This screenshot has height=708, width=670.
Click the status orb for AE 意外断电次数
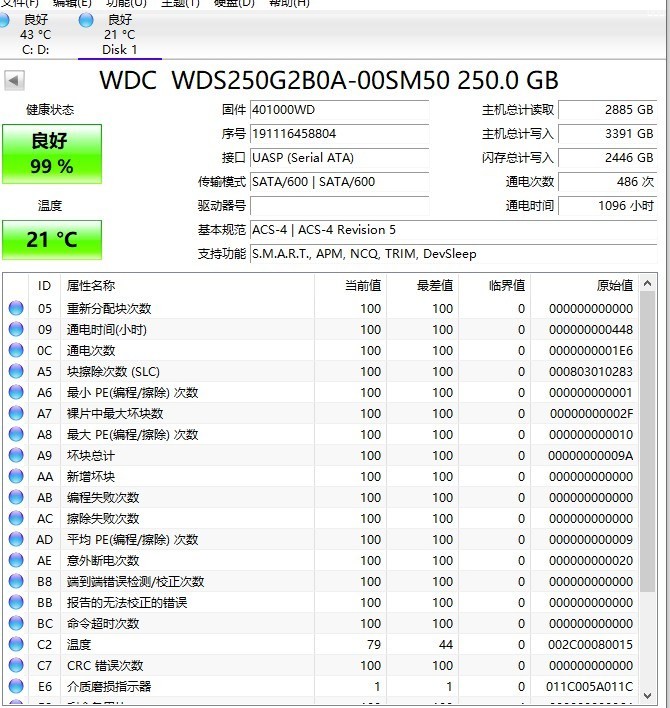pyautogui.click(x=16, y=560)
